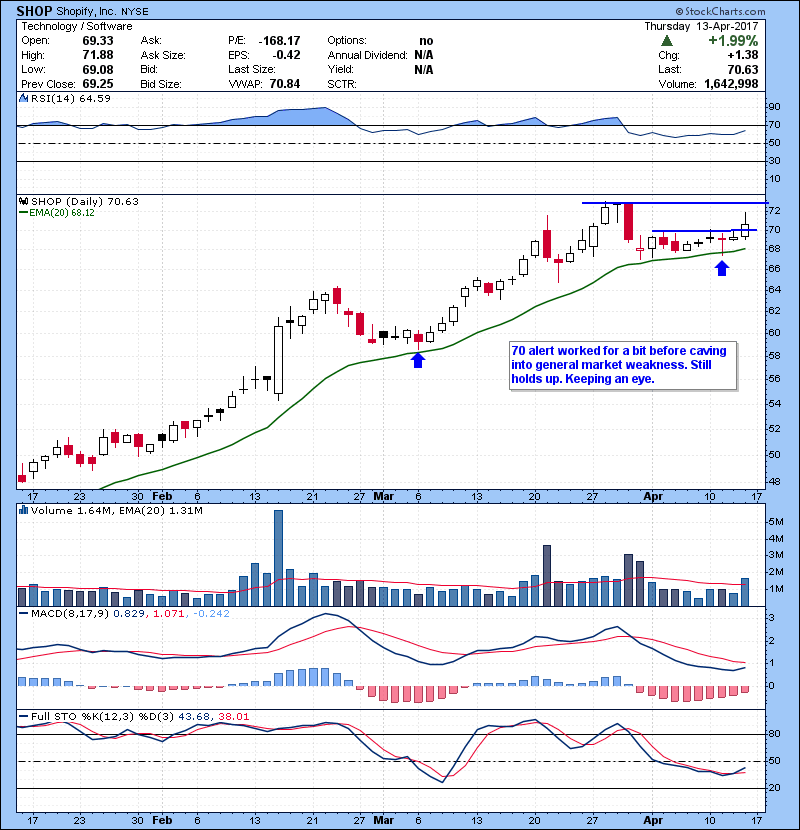
Task: Click the Annual Dividend label
Action: [367, 55]
